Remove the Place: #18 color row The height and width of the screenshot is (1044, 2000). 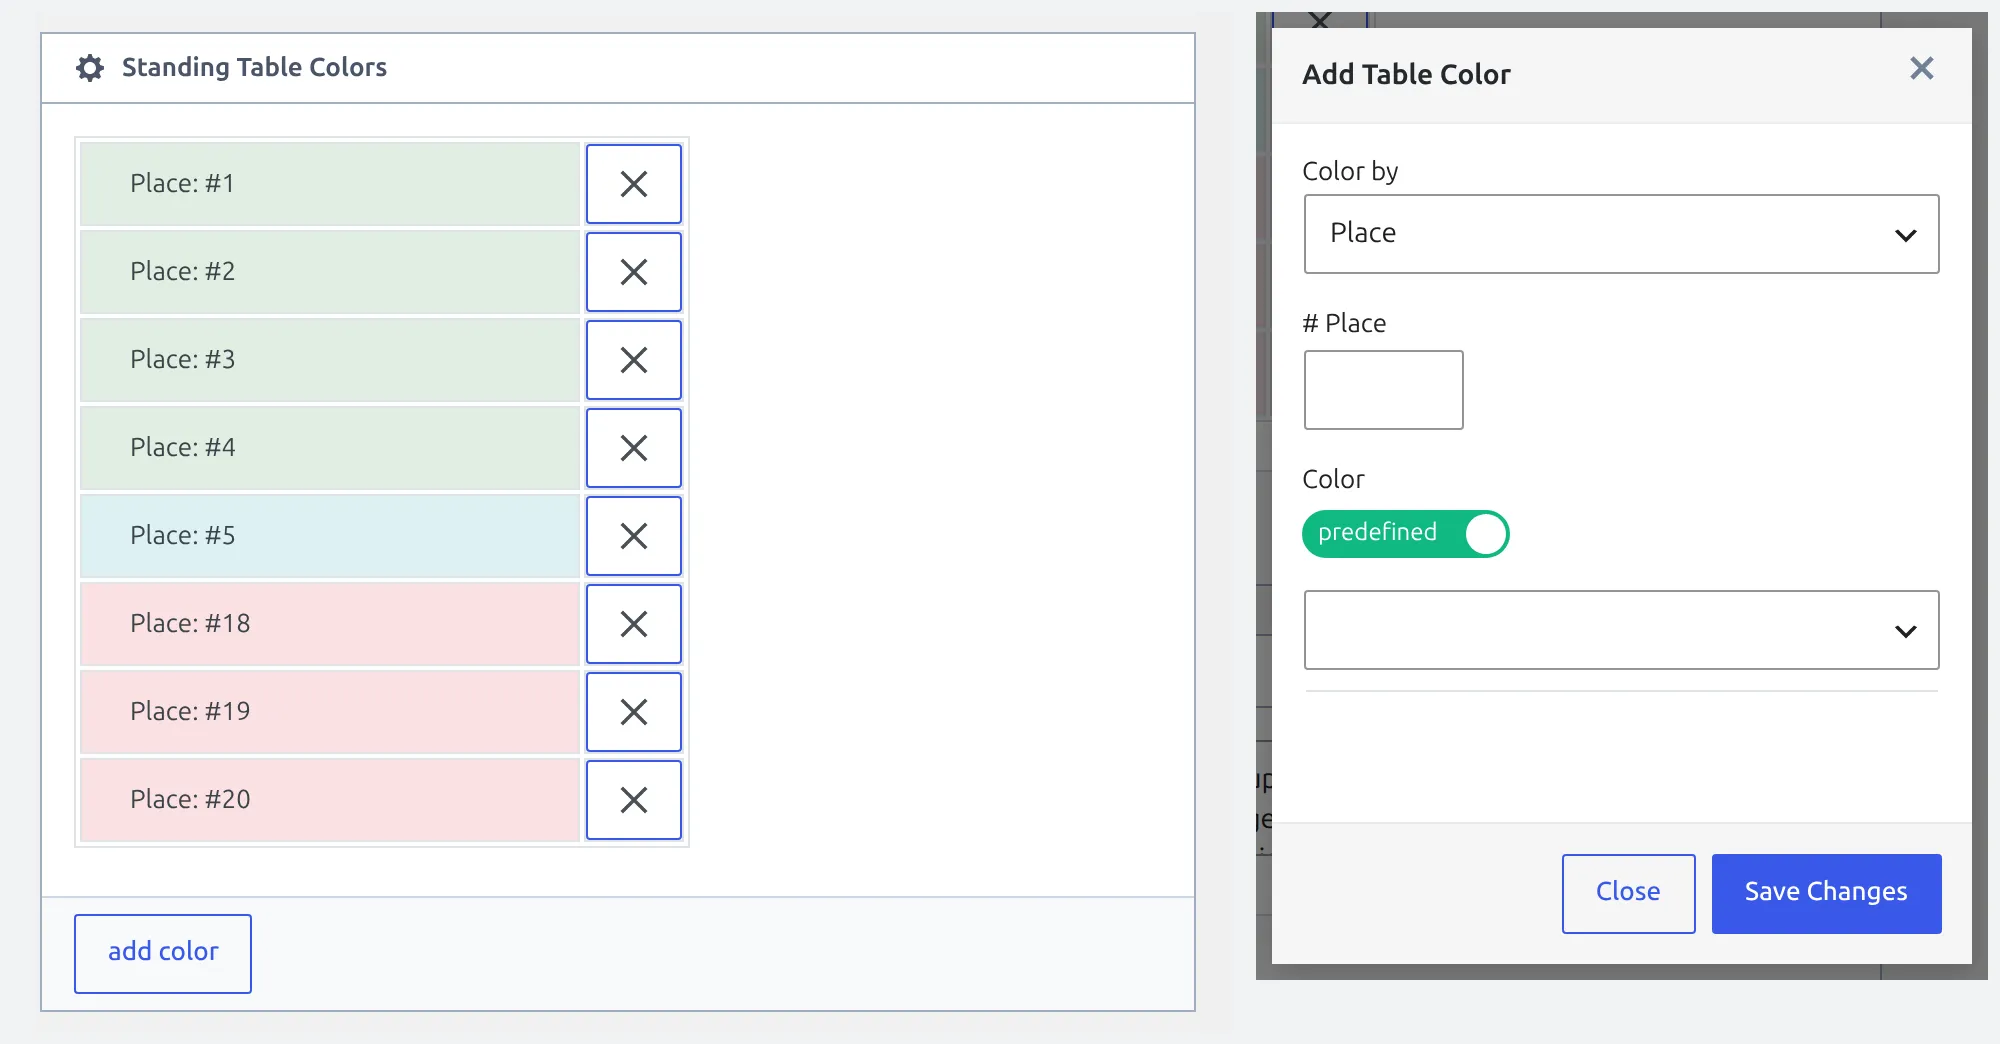(634, 624)
